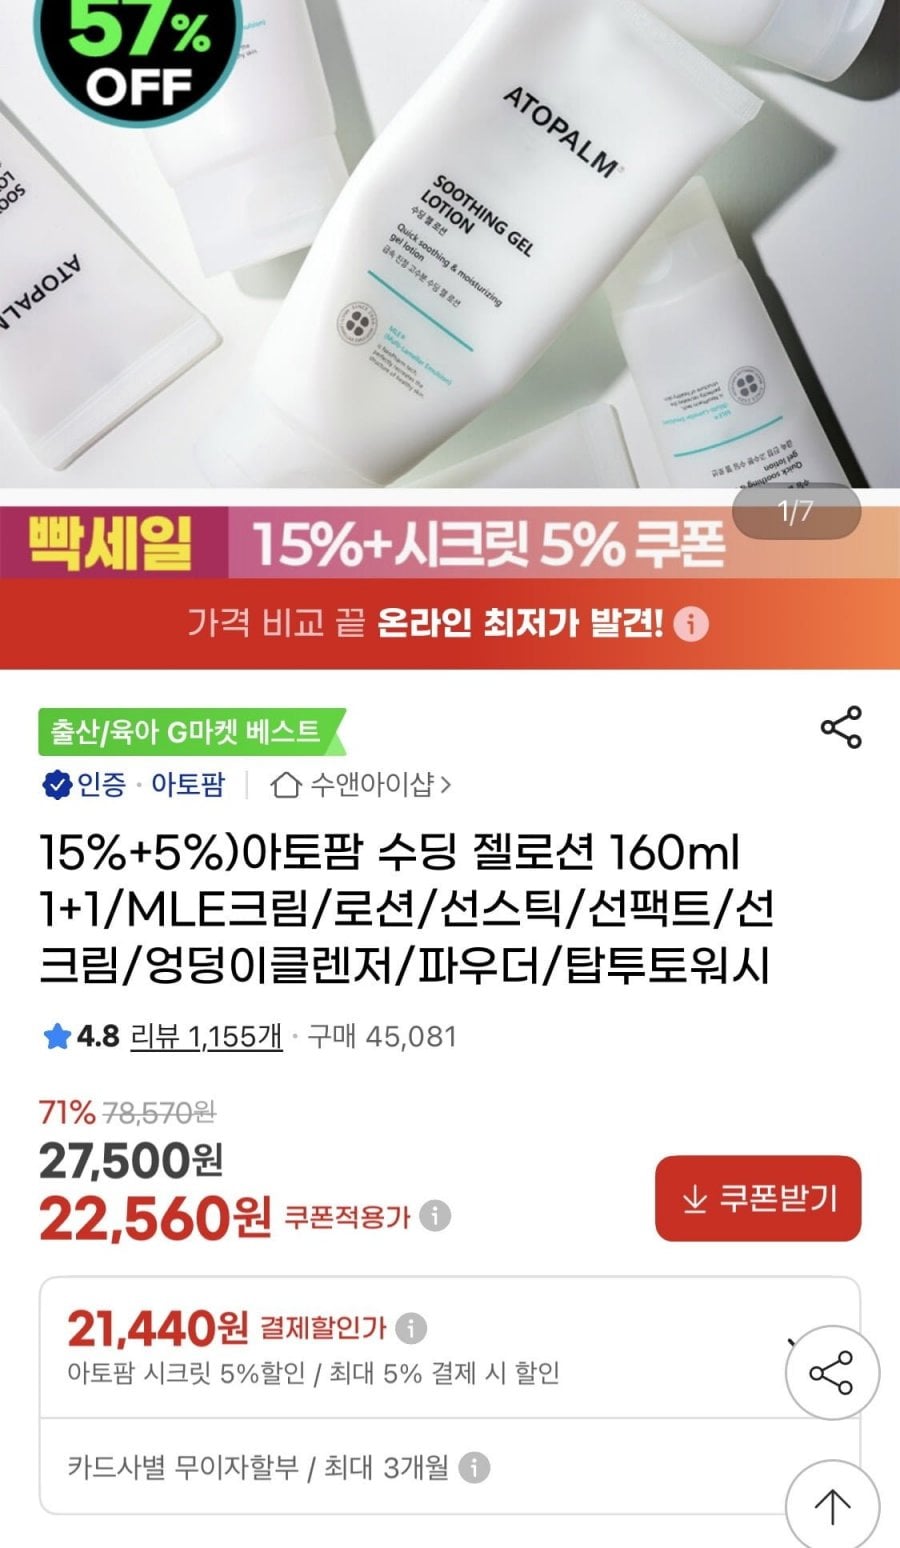The height and width of the screenshot is (1548, 900).
Task: Expand the 21,440원 결제할인가 details row
Action: (450, 1347)
